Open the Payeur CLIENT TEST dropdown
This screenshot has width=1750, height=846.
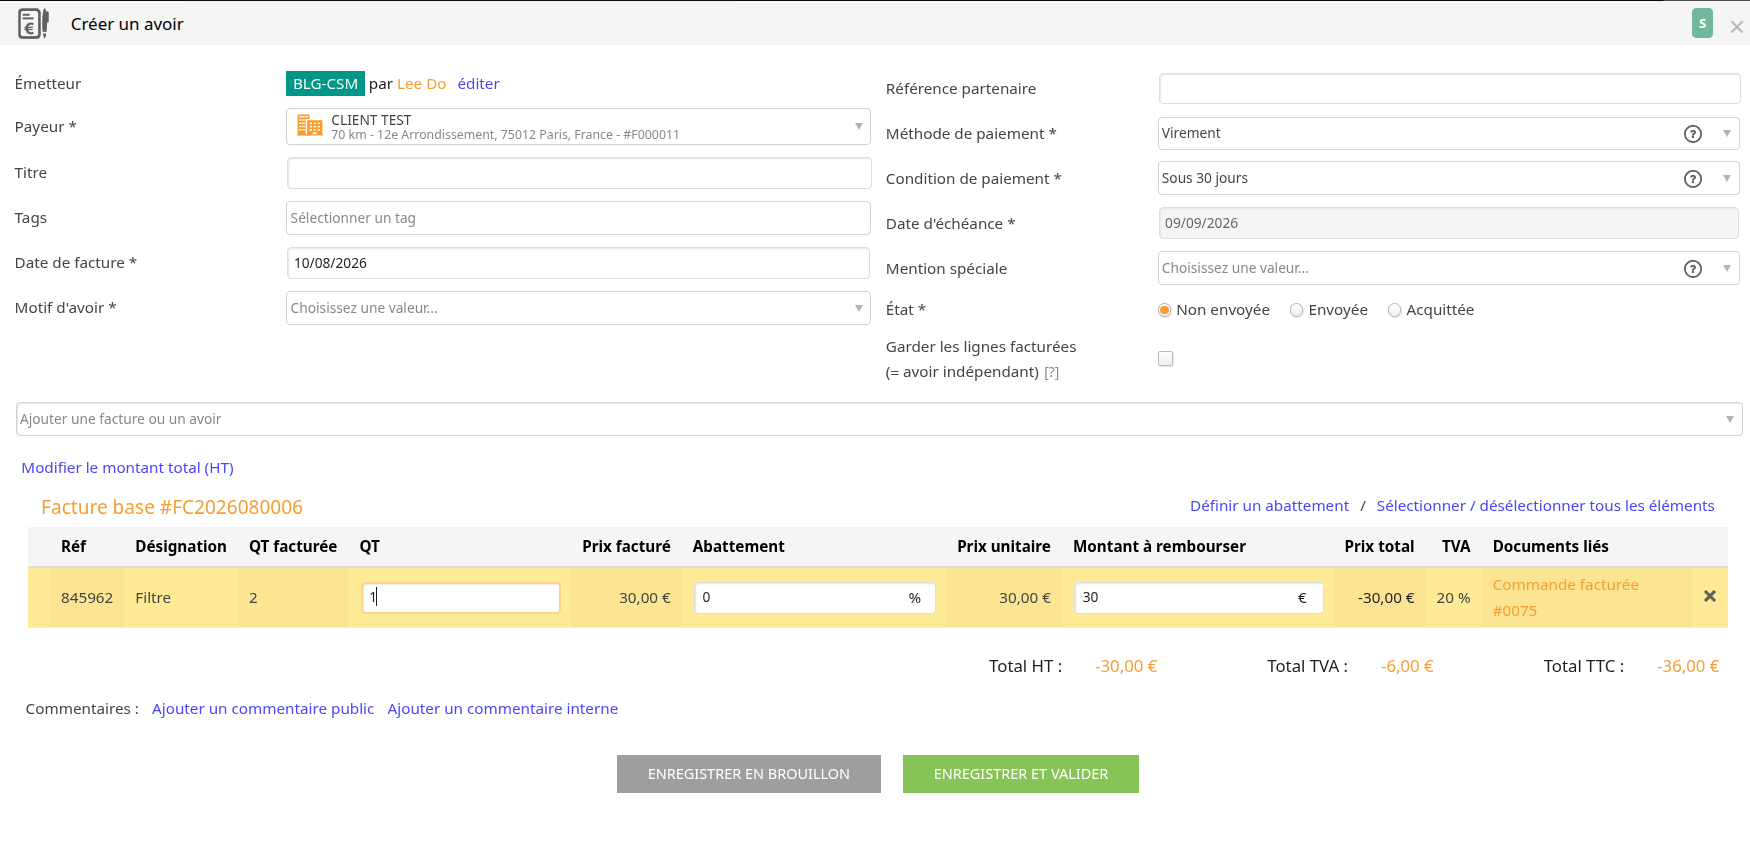coord(578,126)
